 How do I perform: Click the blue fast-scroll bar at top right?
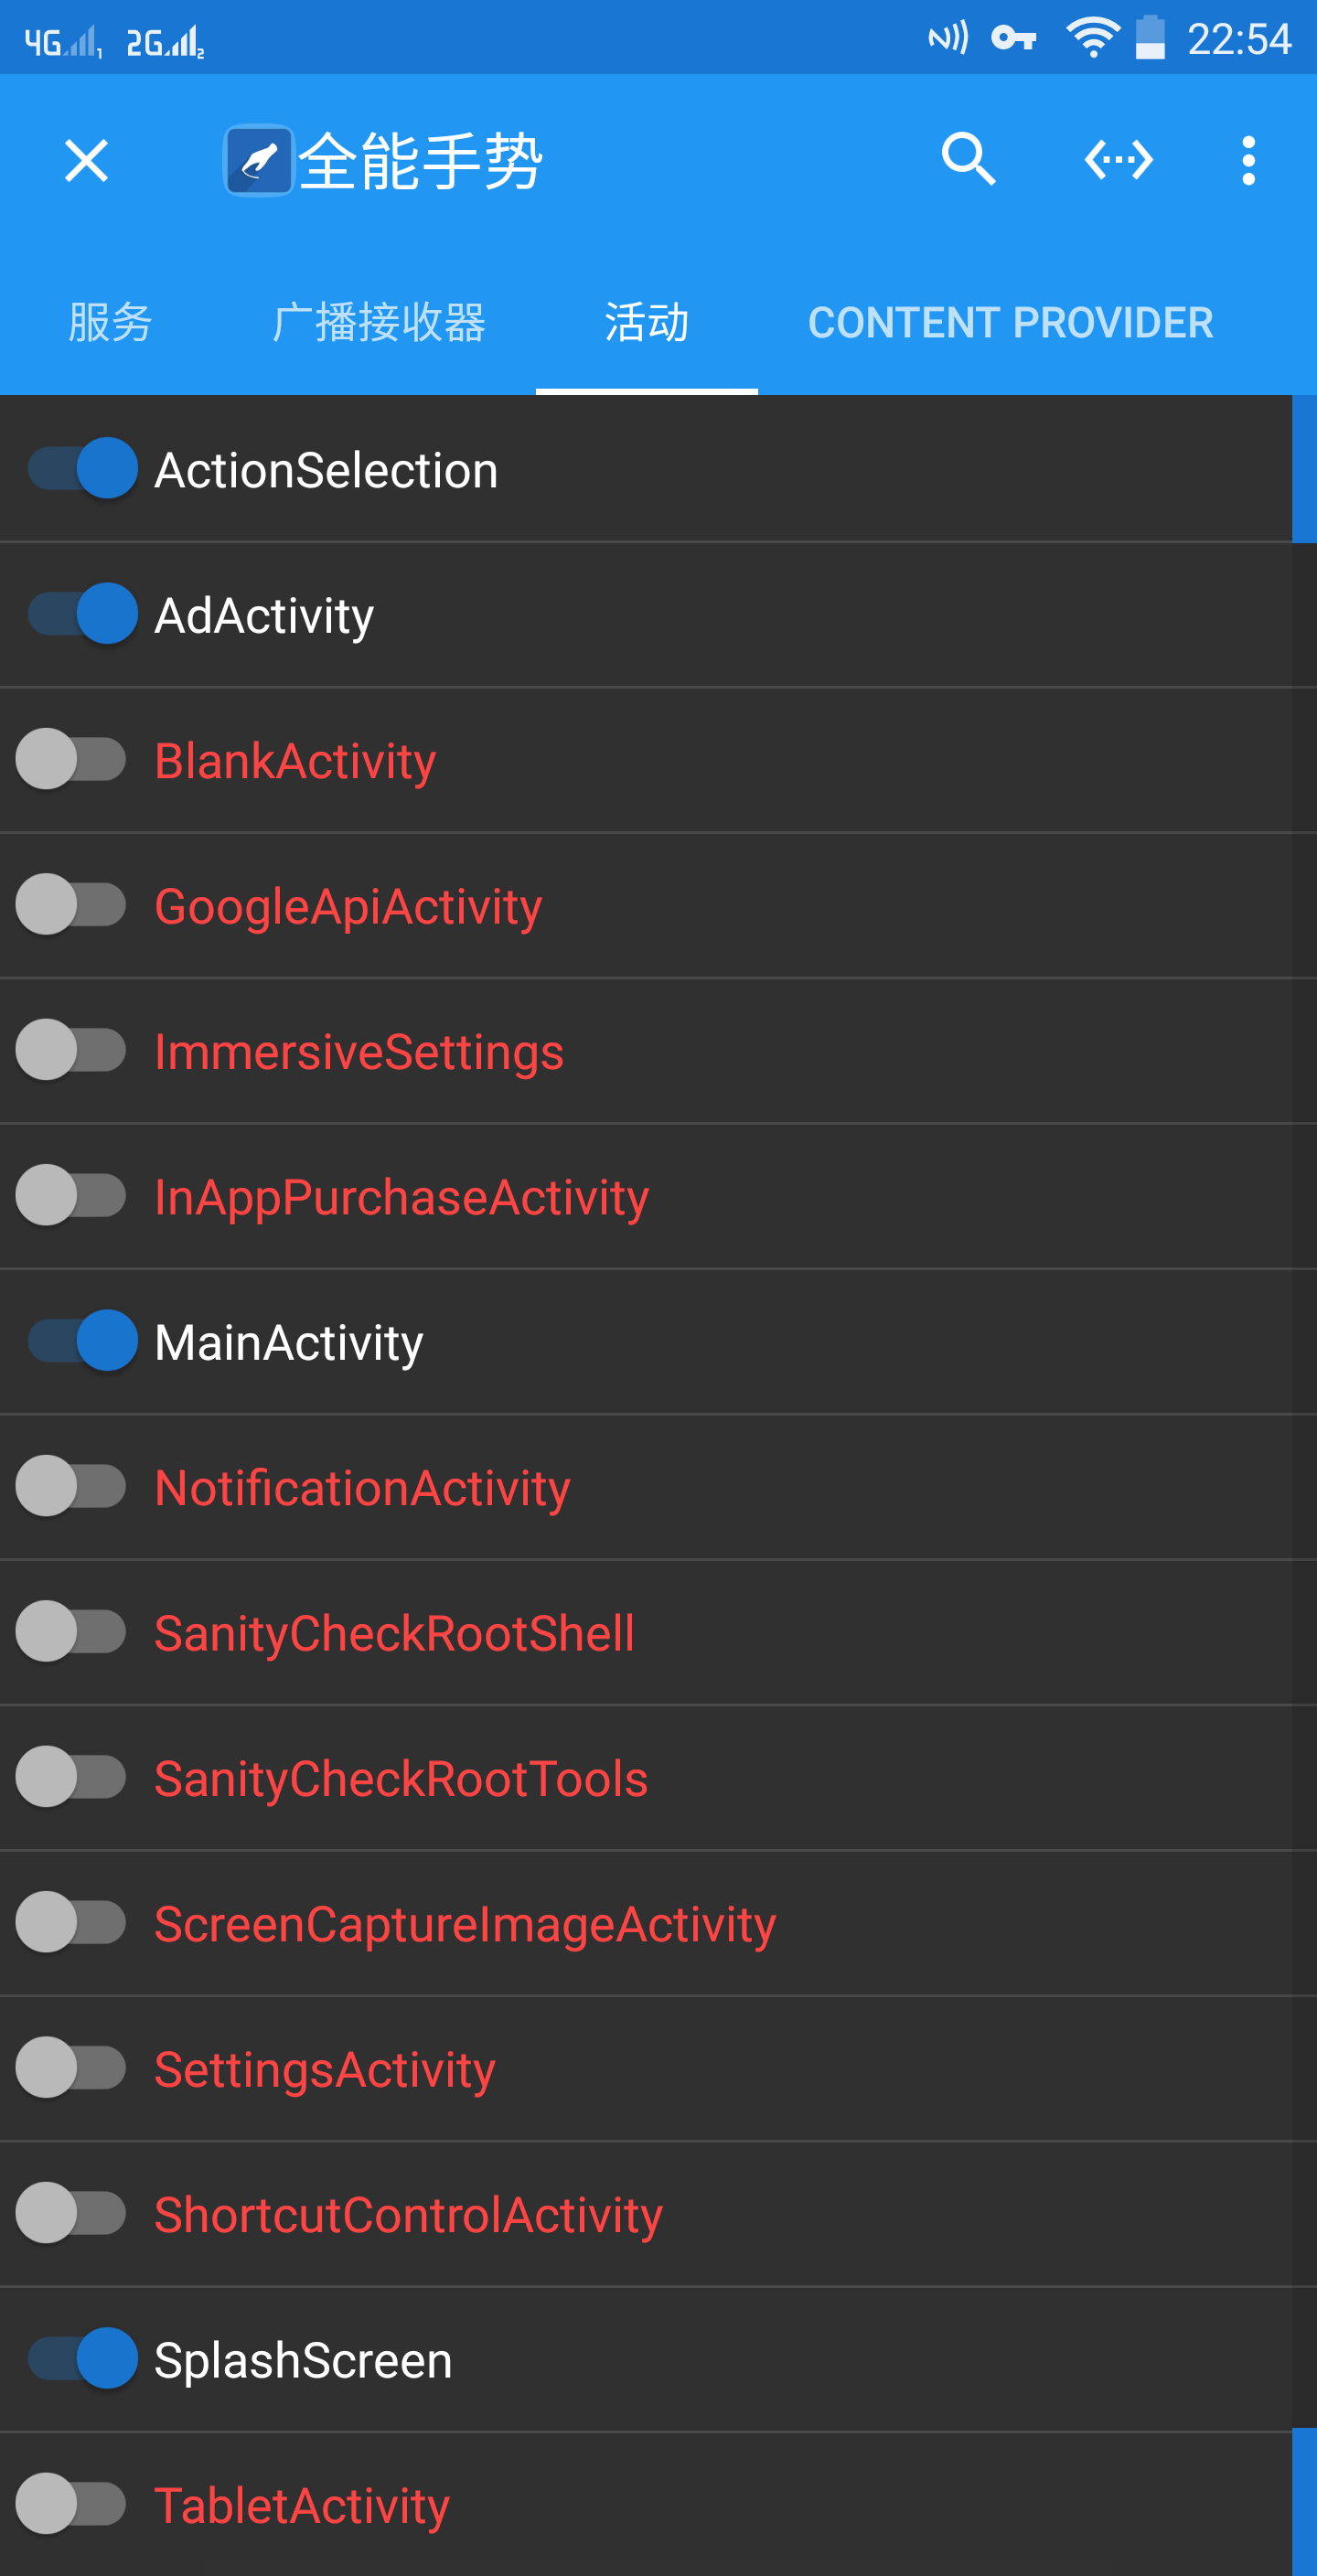tap(1304, 468)
